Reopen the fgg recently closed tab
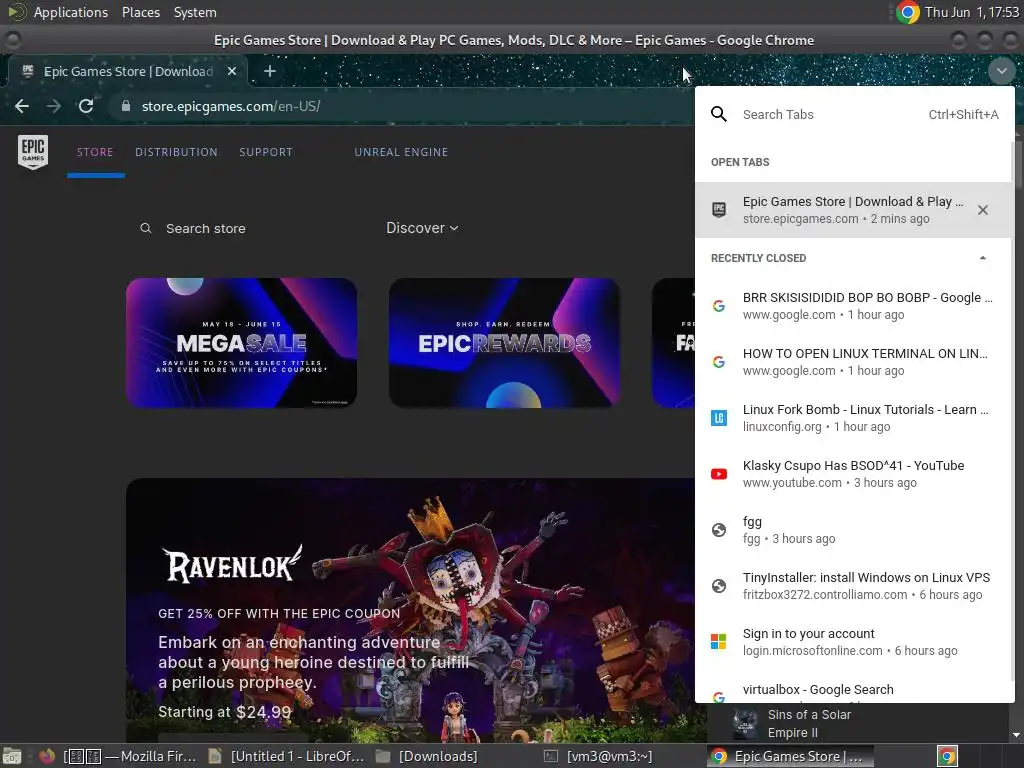The height and width of the screenshot is (768, 1024). tap(854, 530)
